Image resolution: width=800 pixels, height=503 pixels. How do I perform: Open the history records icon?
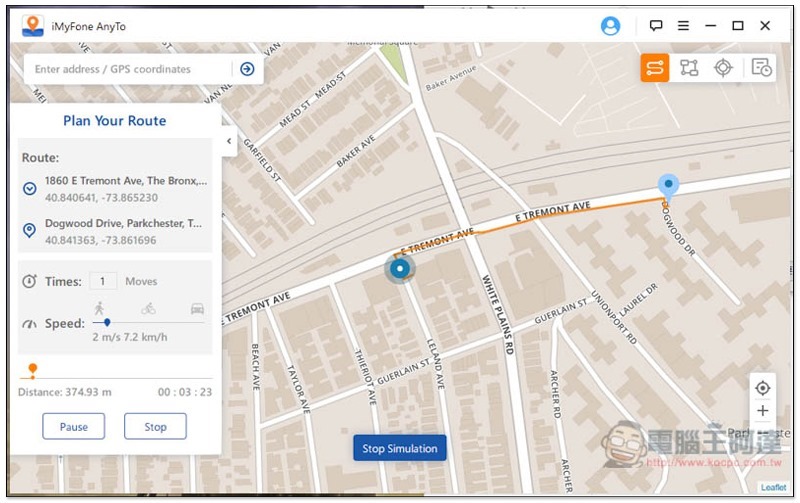(761, 67)
